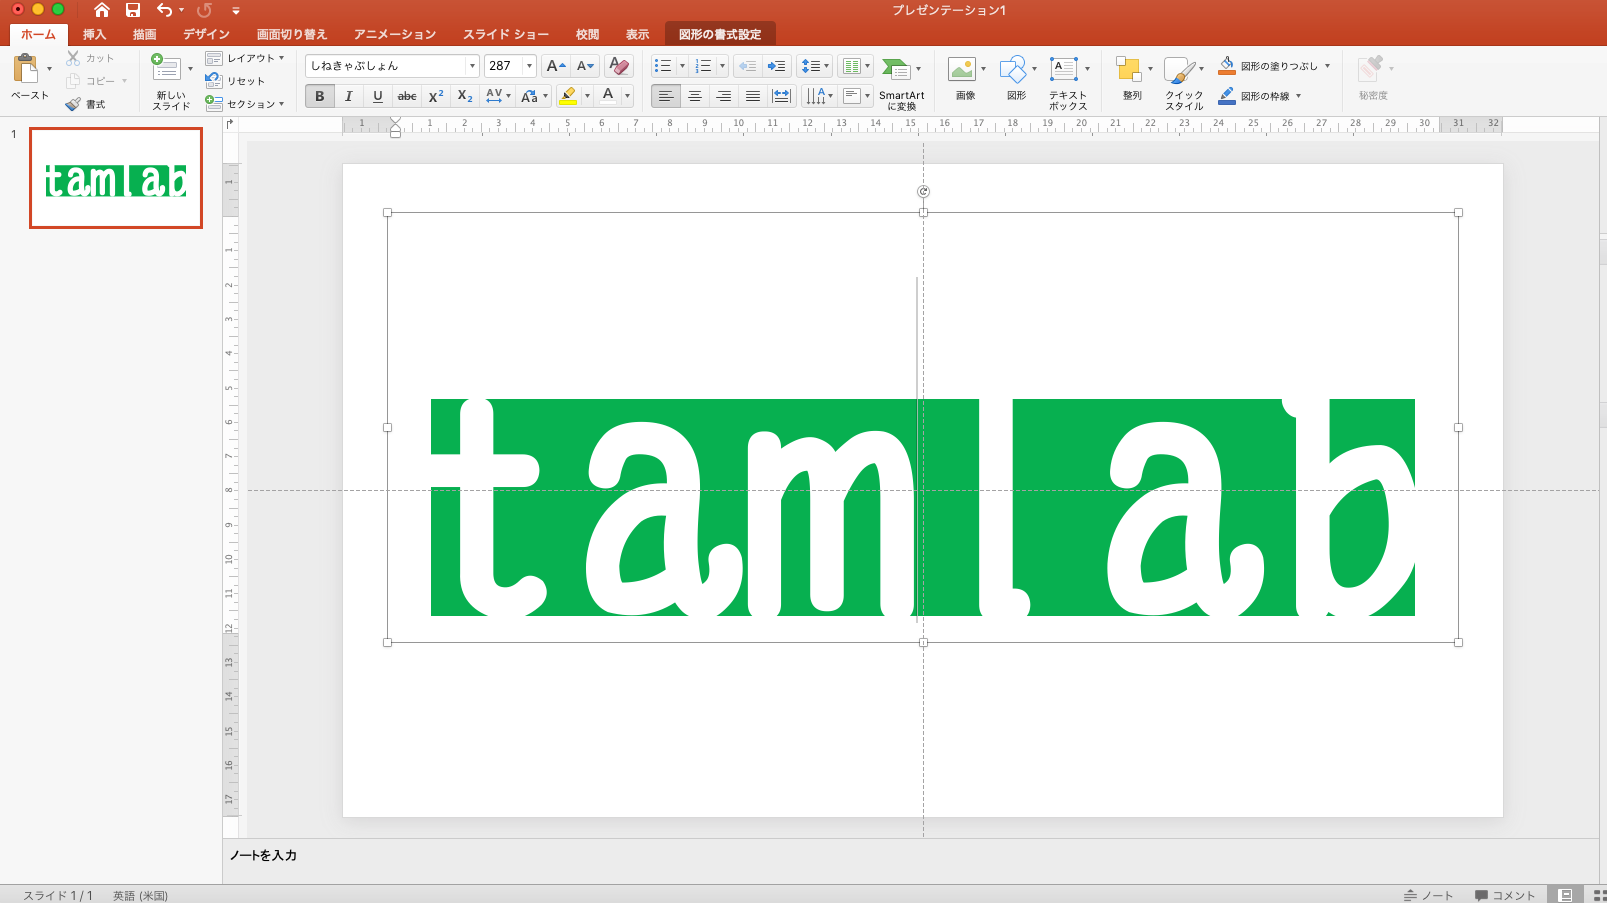Open the Transitions (画面切り替え) tab

292,34
